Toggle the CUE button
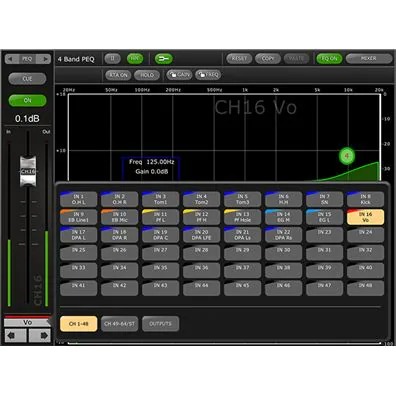Screen dimensions: 396x396 pos(27,79)
